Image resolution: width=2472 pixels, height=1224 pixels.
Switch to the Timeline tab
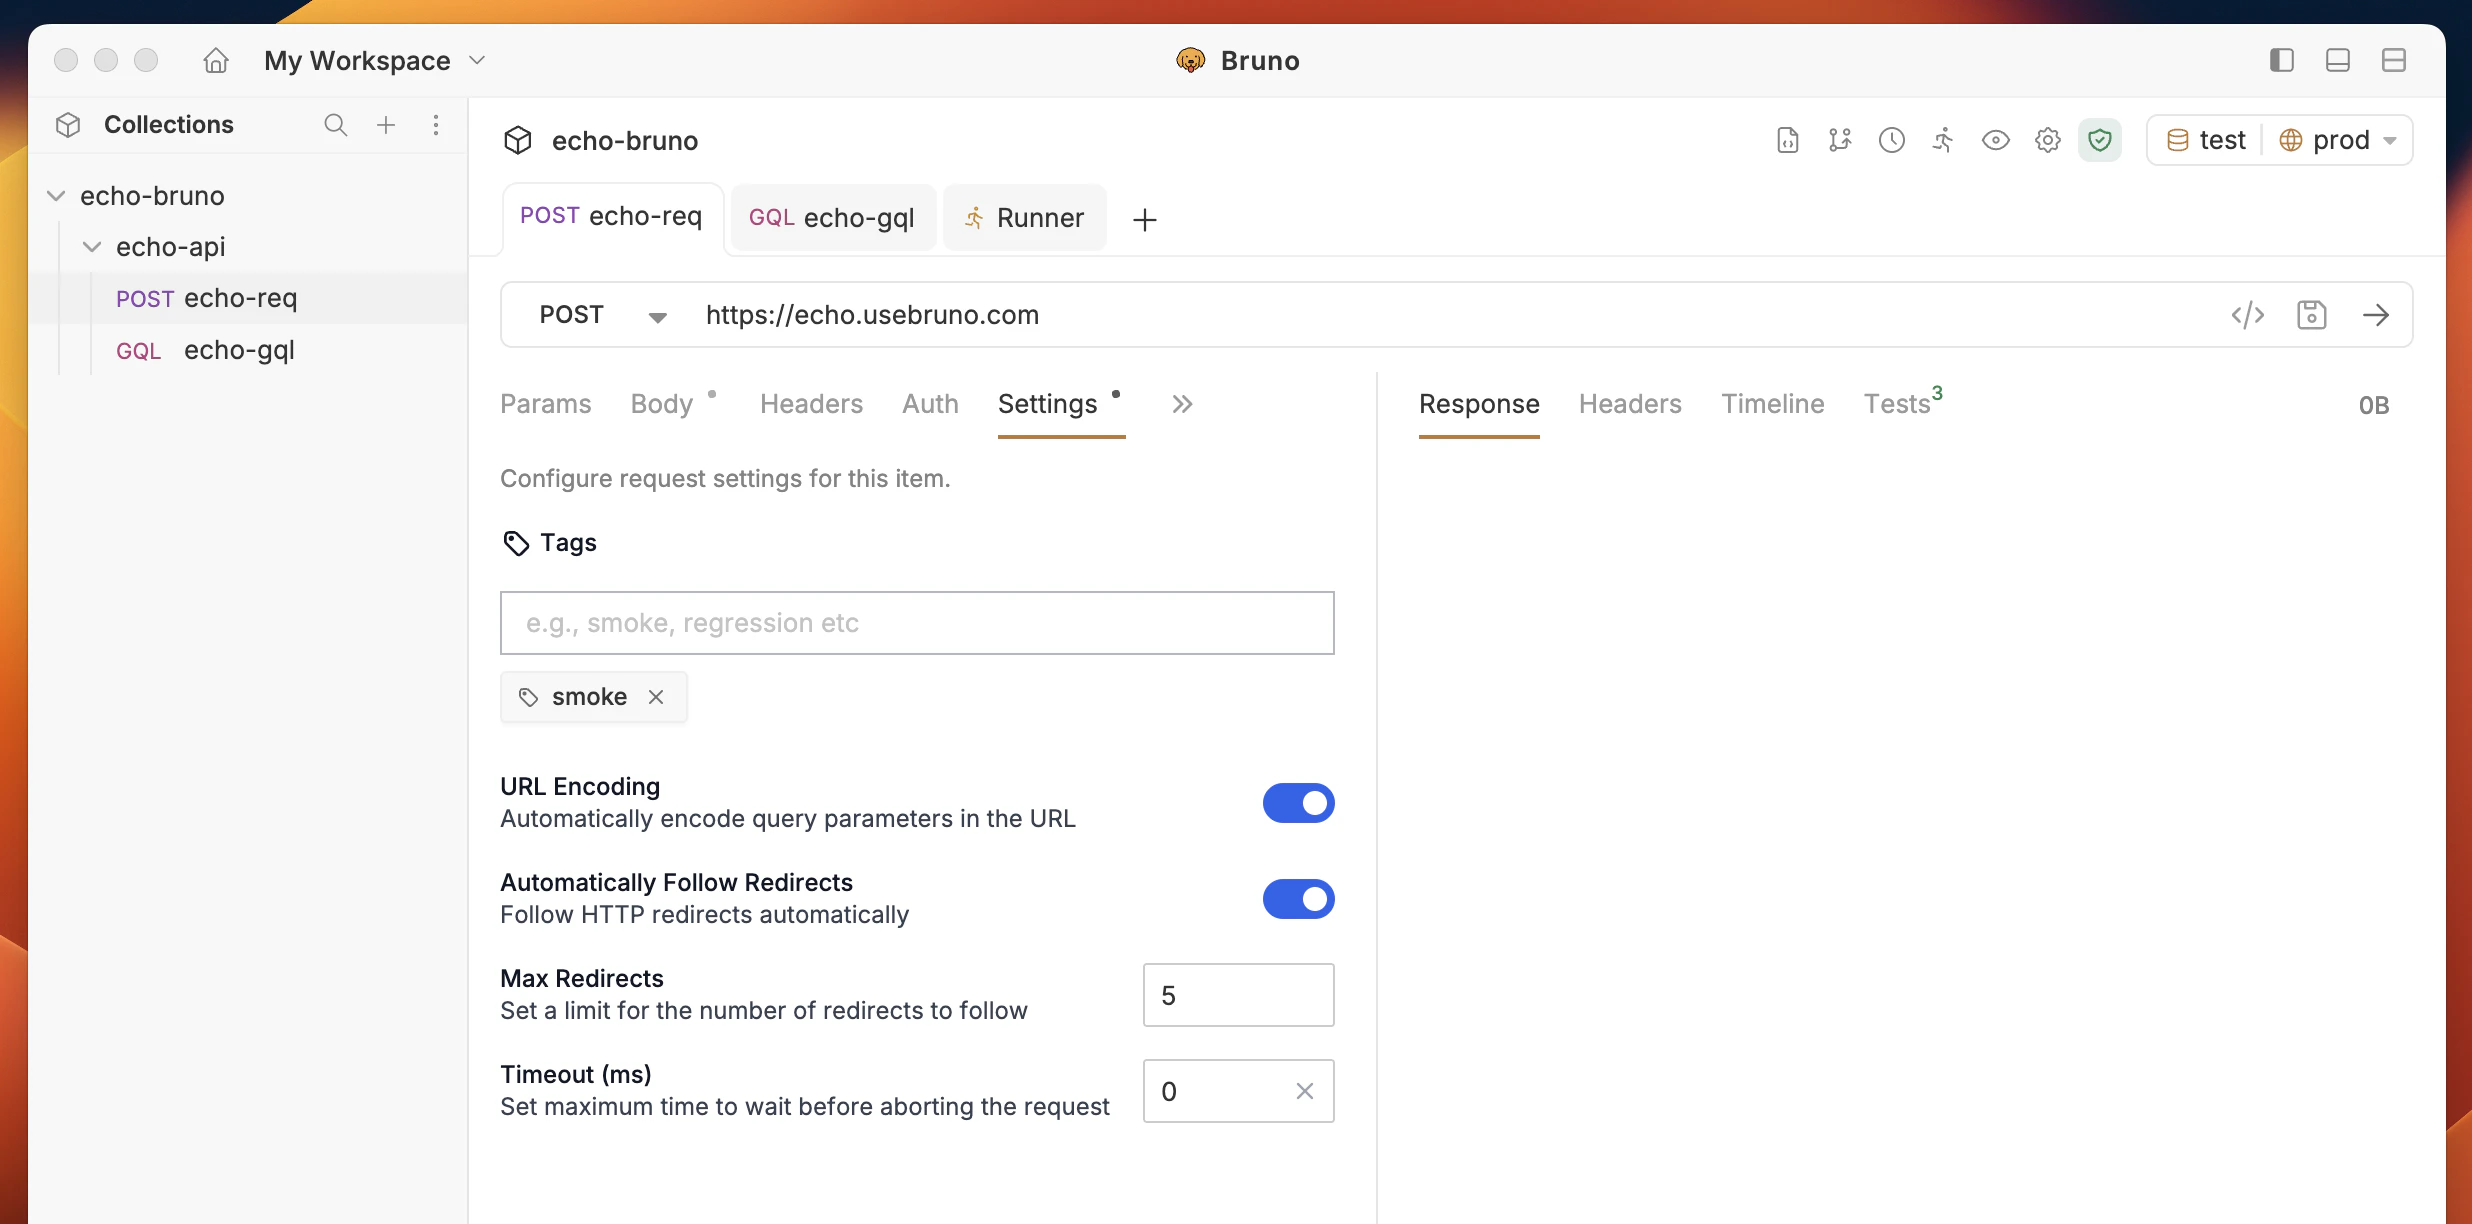[1772, 404]
